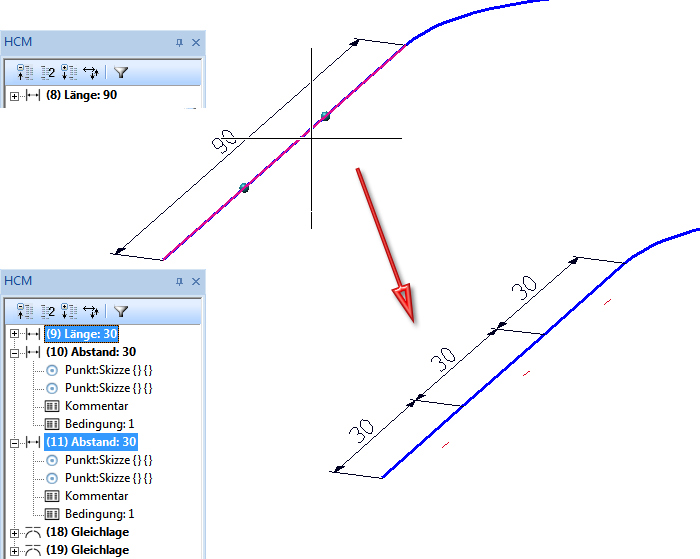Viewport: 700px width, 559px height.
Task: Click dimension icon beside (10) Abstand: 30
Action: point(33,352)
